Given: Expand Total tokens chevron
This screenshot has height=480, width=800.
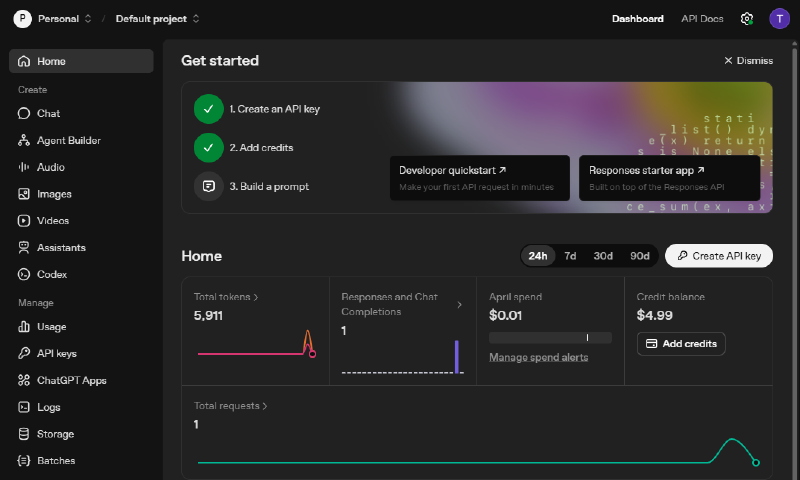Looking at the screenshot, I should 256,297.
